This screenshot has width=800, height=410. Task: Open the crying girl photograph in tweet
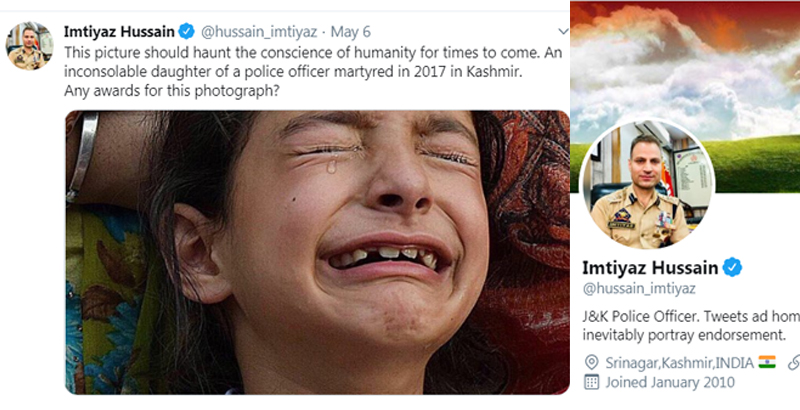click(317, 252)
